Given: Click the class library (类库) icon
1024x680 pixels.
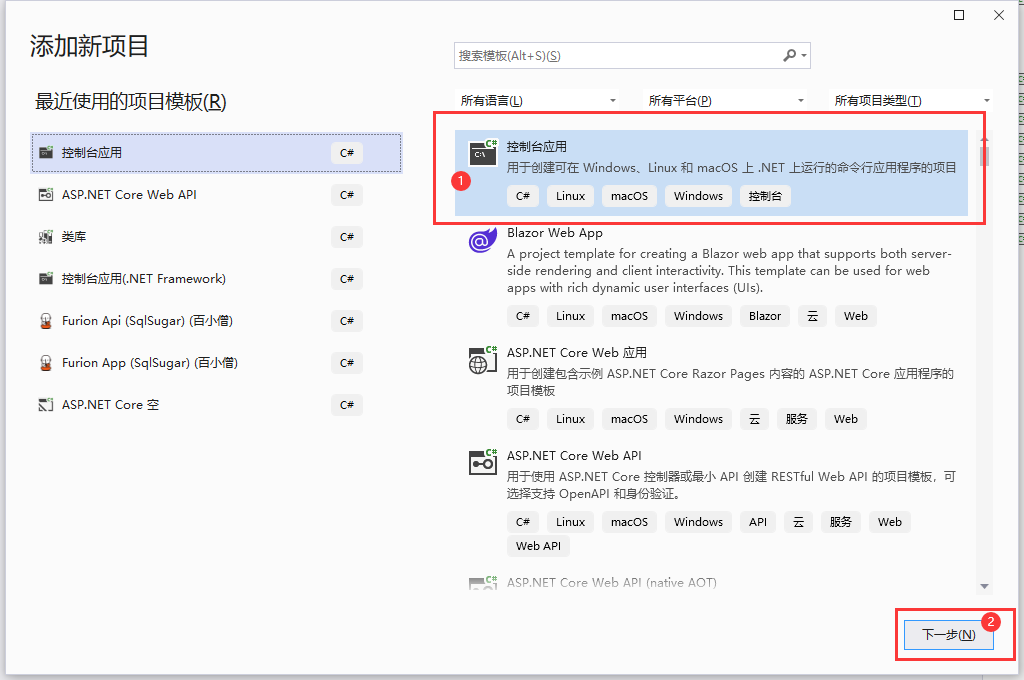Looking at the screenshot, I should pyautogui.click(x=46, y=236).
